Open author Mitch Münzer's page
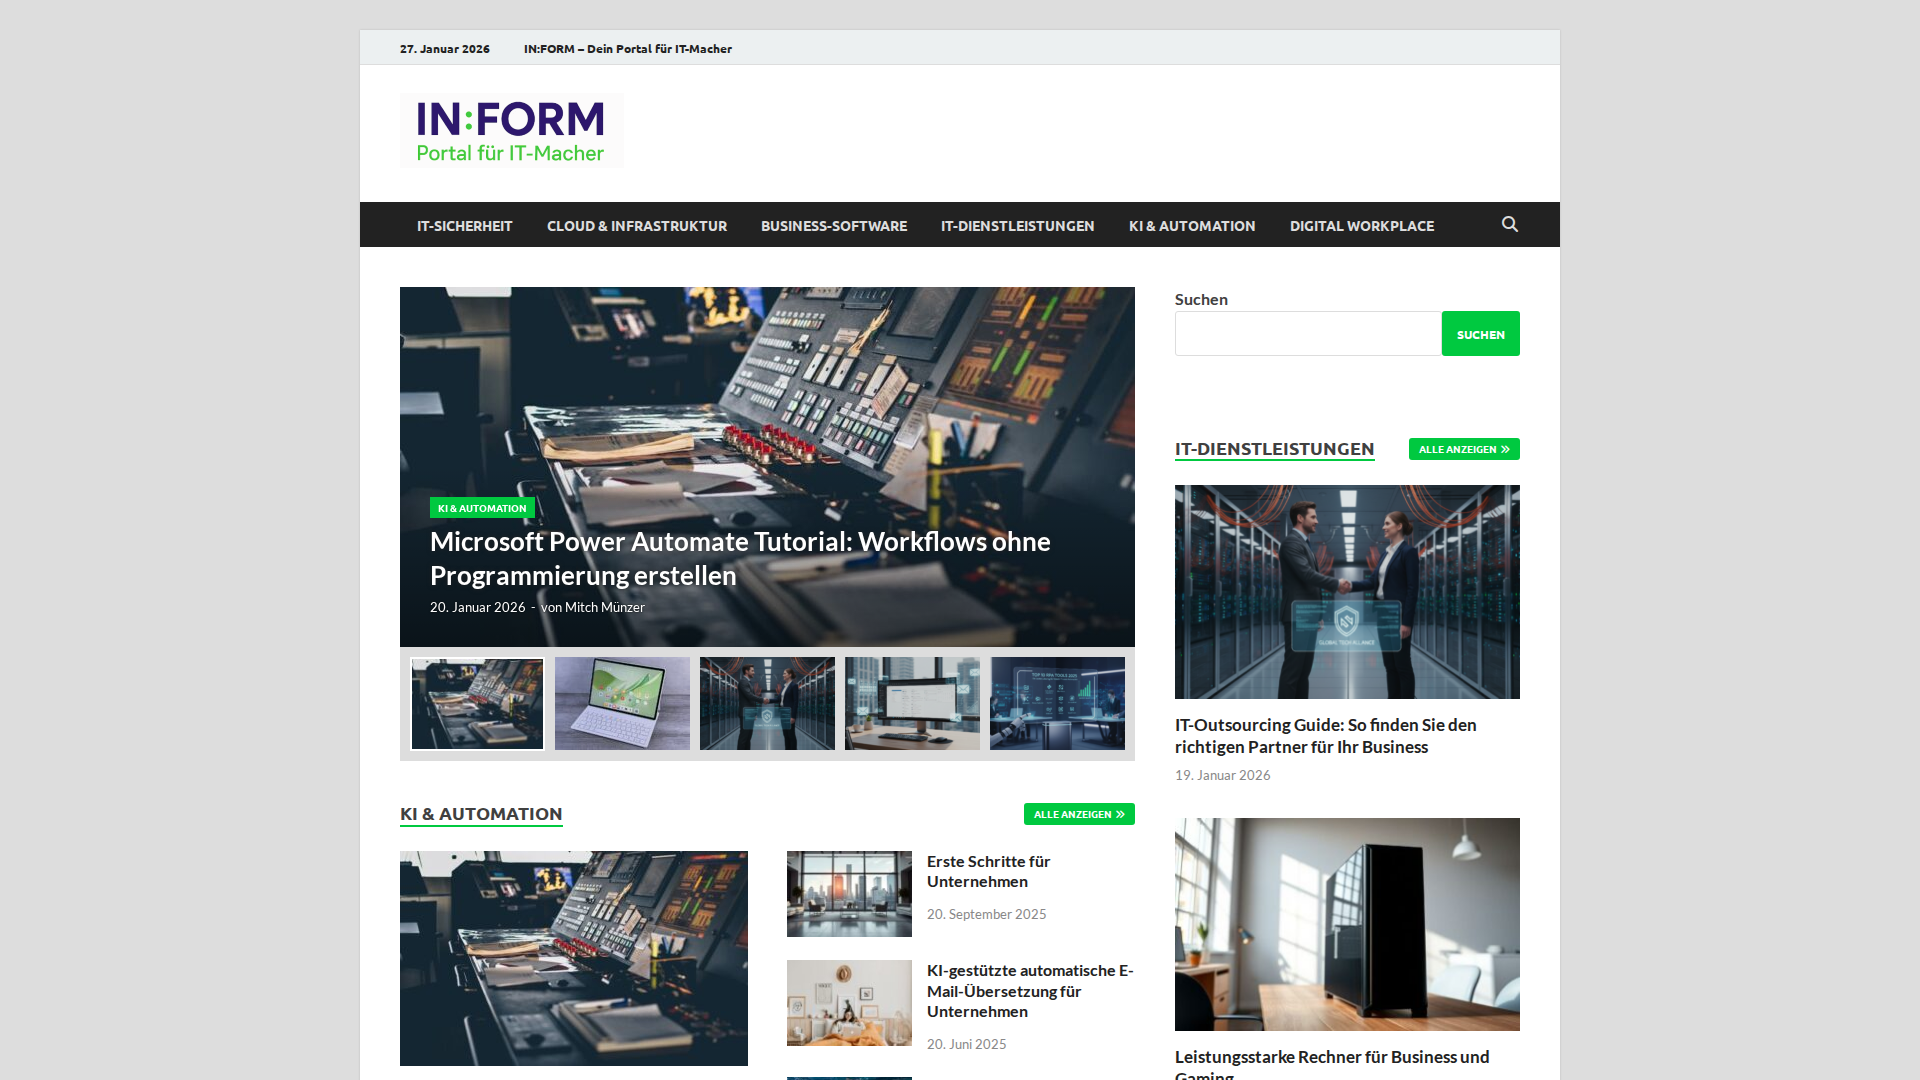 (x=604, y=607)
